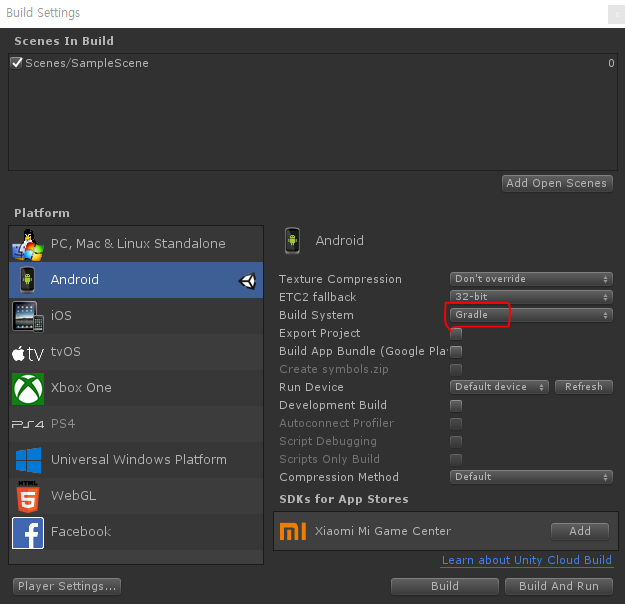This screenshot has height=604, width=625.
Task: Select the Xbox One platform row
Action: pyautogui.click(x=136, y=388)
